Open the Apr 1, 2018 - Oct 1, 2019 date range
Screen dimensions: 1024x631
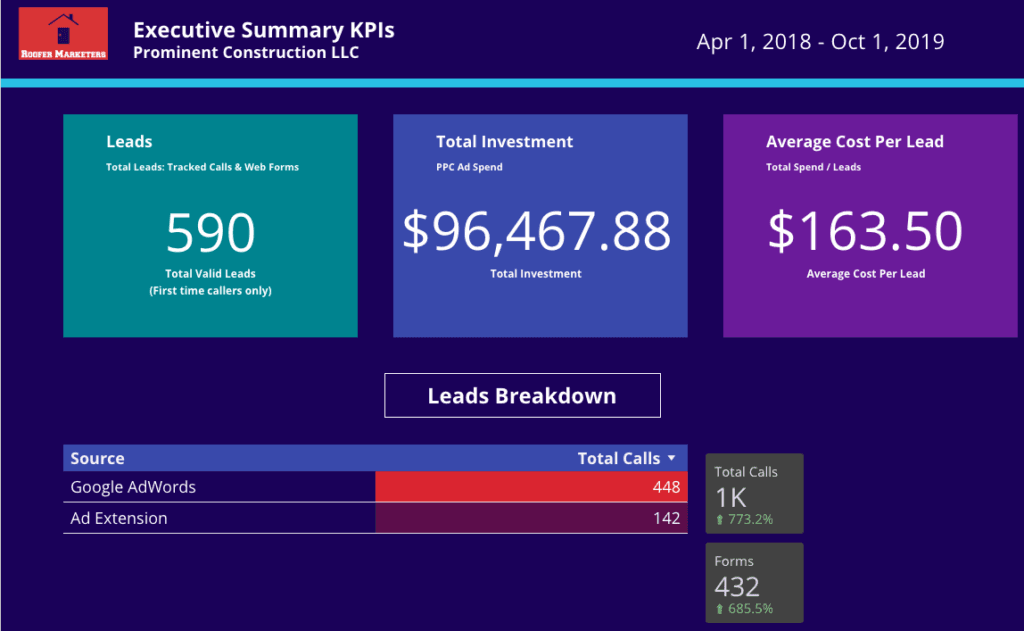(x=820, y=41)
